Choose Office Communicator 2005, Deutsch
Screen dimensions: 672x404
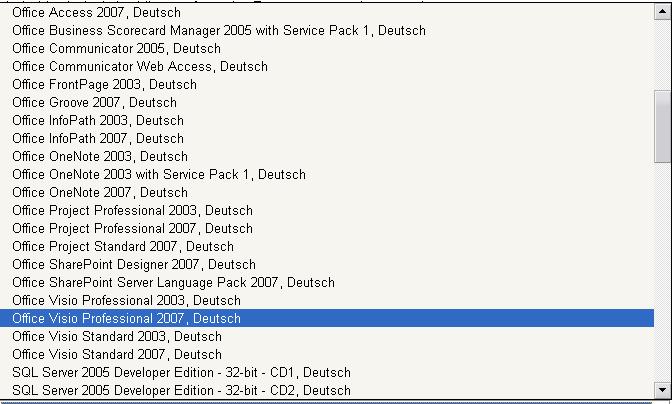[x=327, y=48]
